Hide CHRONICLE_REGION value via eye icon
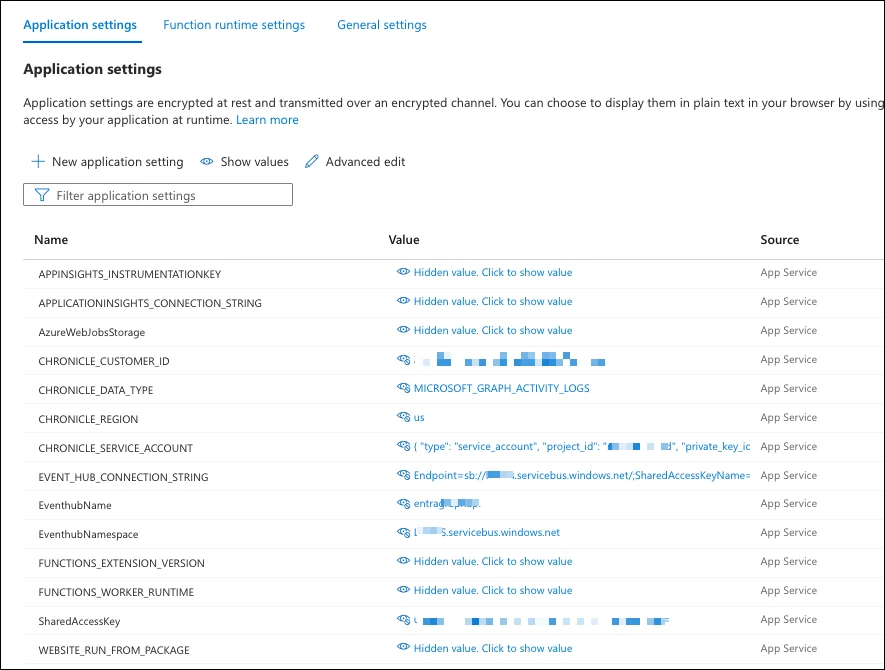885x670 pixels. pos(403,417)
